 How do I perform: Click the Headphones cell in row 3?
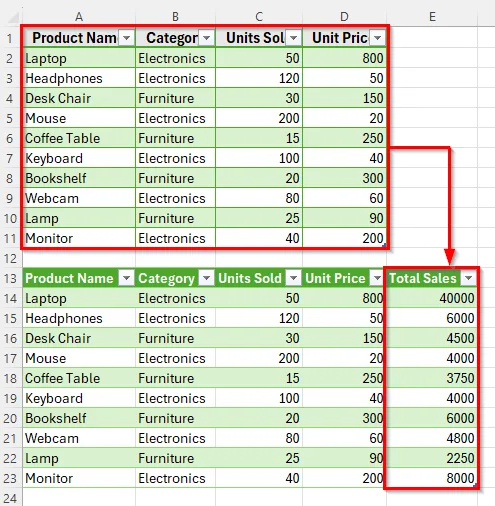pyautogui.click(x=79, y=78)
